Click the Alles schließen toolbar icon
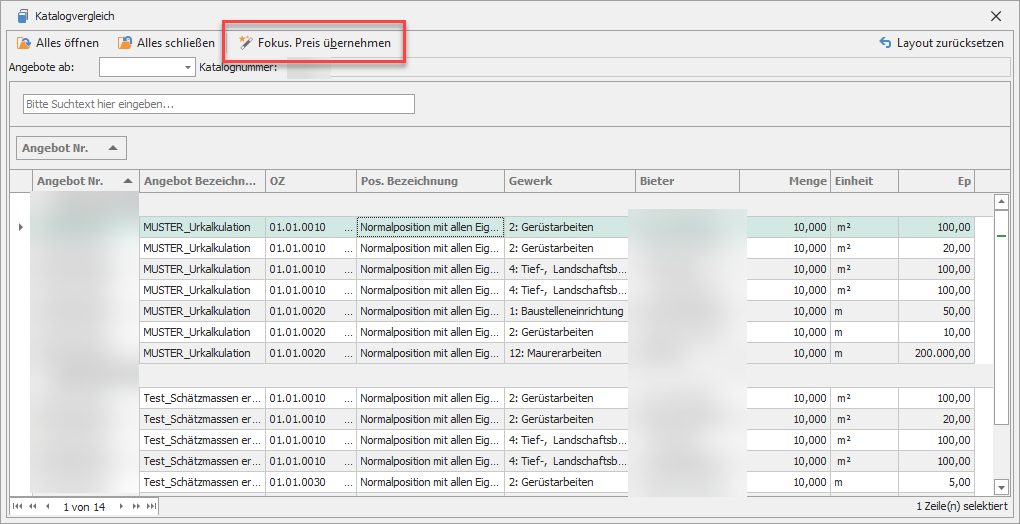 pos(125,43)
